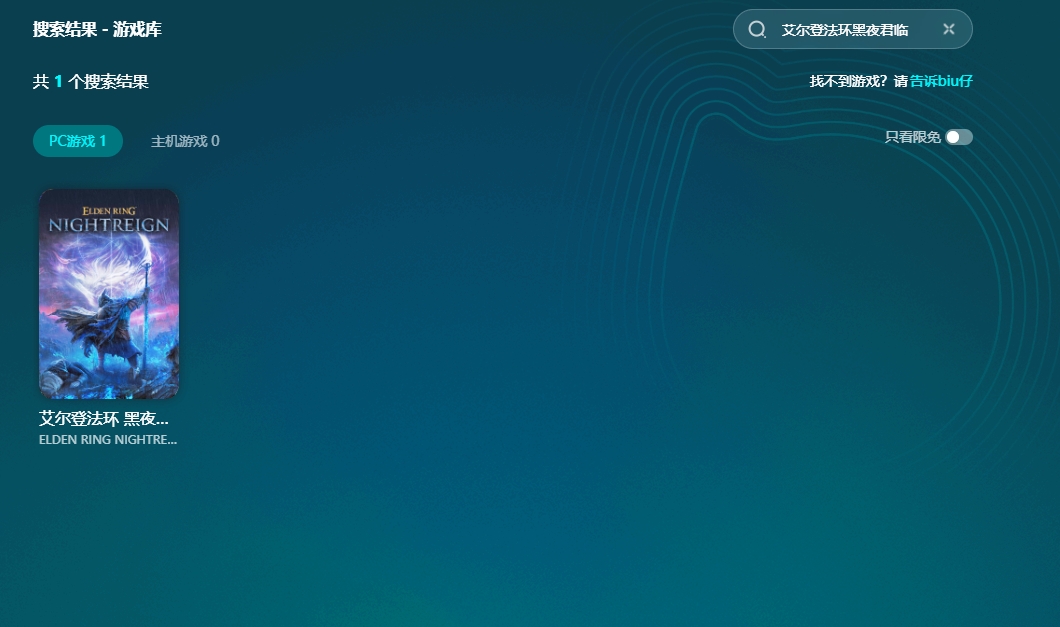
Task: Click the 只看限免 label text
Action: coord(912,137)
